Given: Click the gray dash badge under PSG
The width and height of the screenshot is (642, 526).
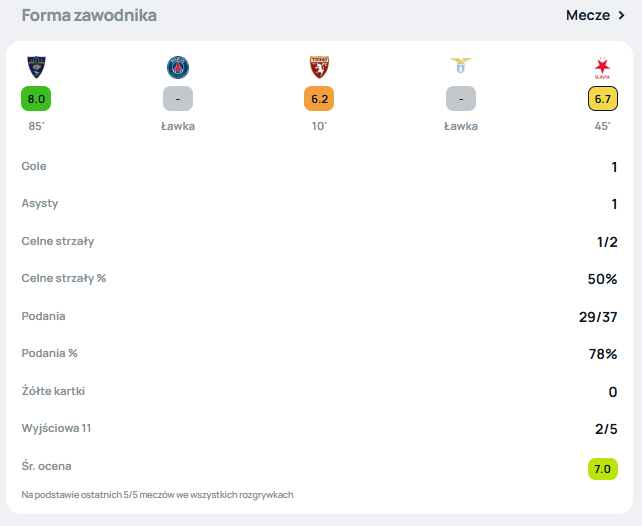Looking at the screenshot, I should [x=178, y=99].
